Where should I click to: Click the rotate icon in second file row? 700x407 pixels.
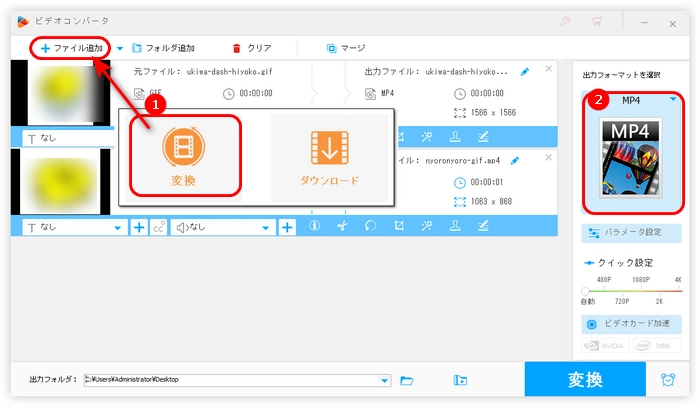tap(369, 227)
